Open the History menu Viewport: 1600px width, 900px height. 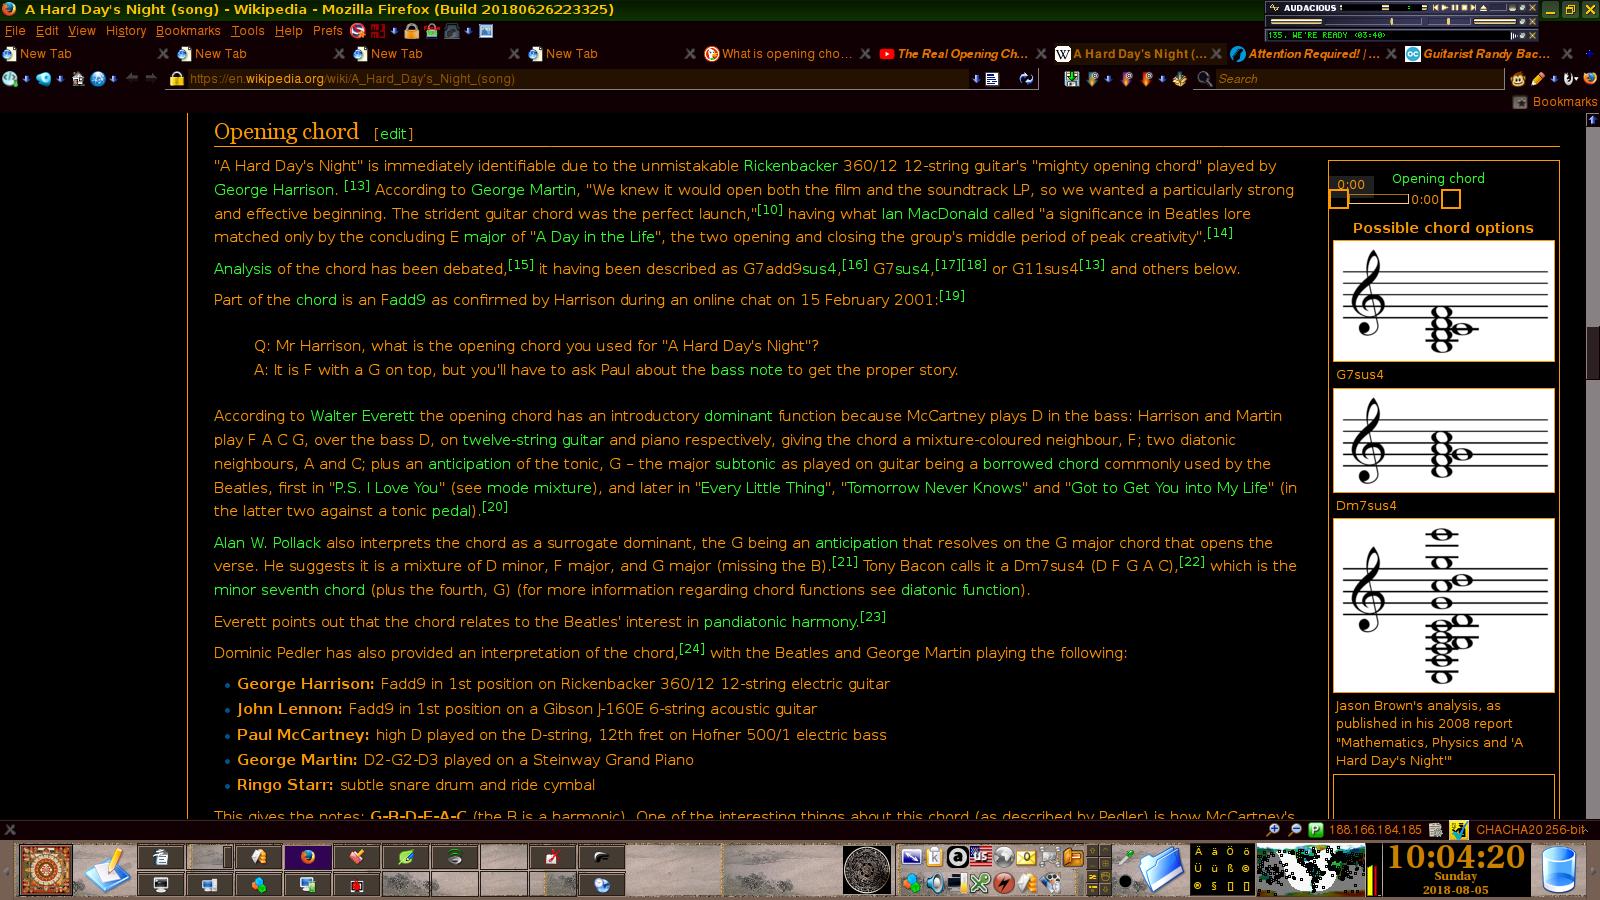pos(126,31)
